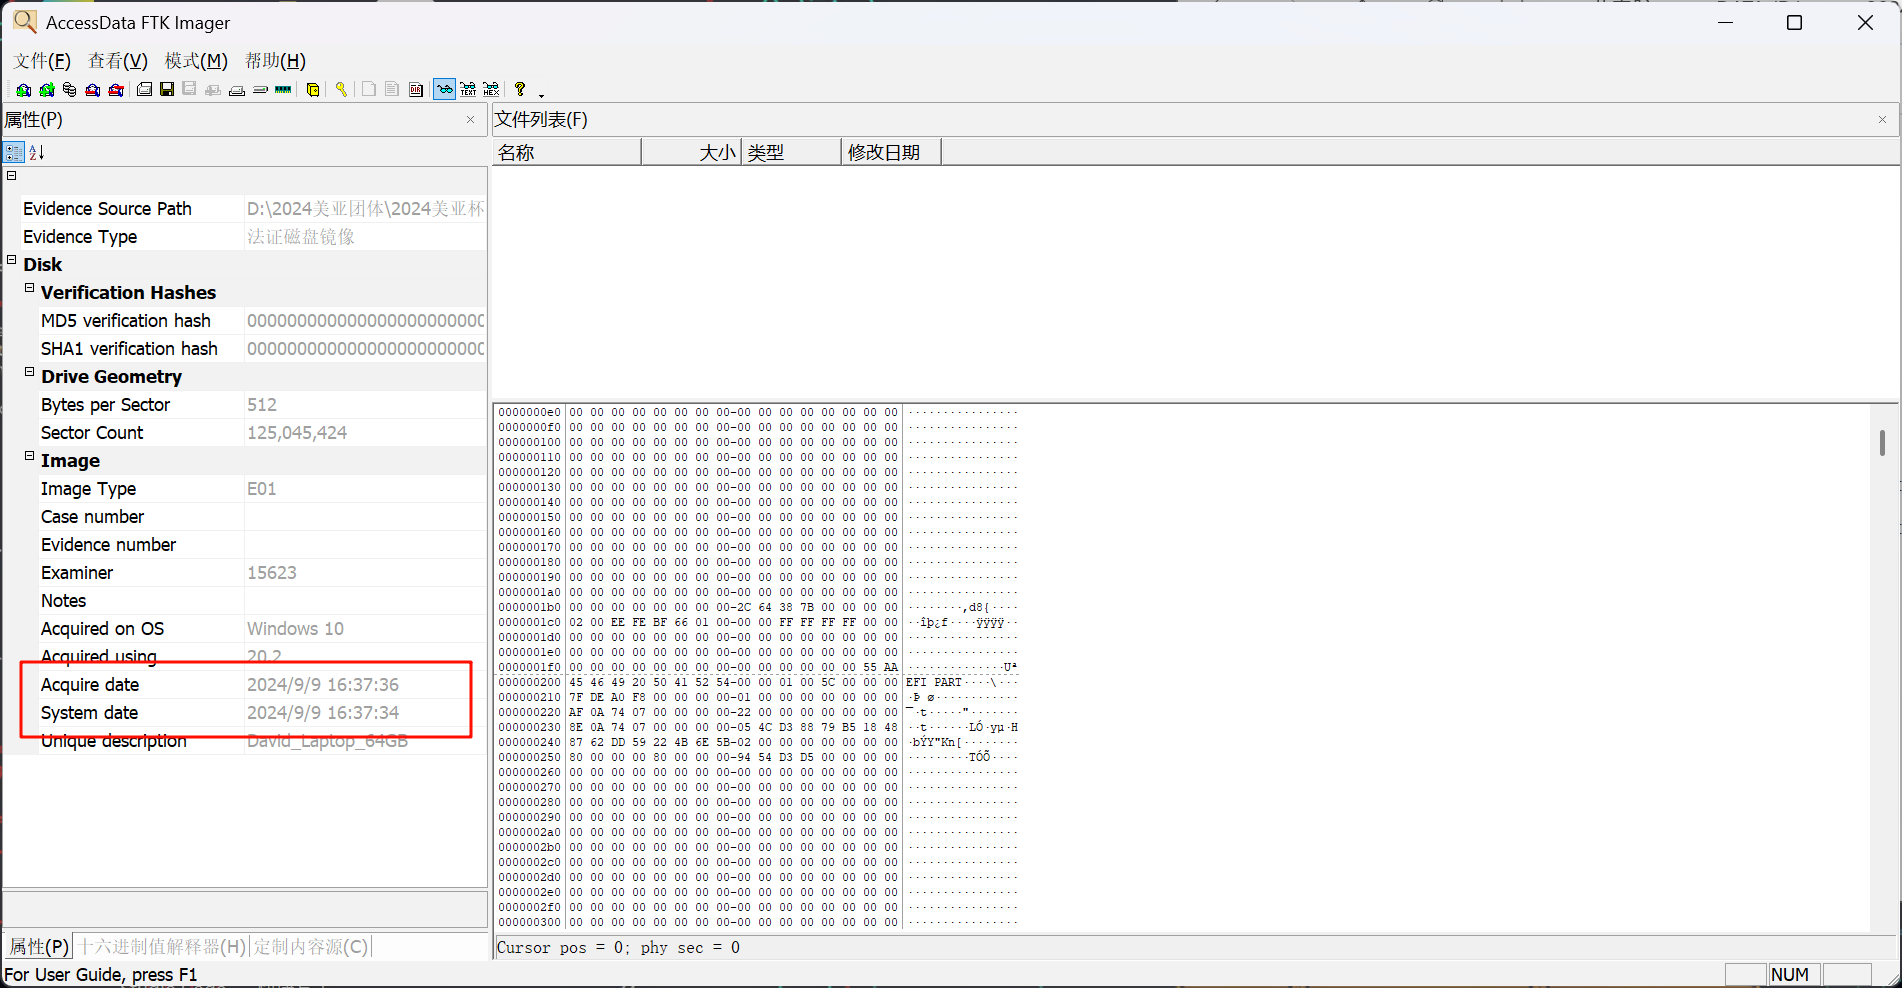Viewport: 1902px width, 988px height.
Task: Collapse the Verification Hashes group
Action: click(x=29, y=288)
